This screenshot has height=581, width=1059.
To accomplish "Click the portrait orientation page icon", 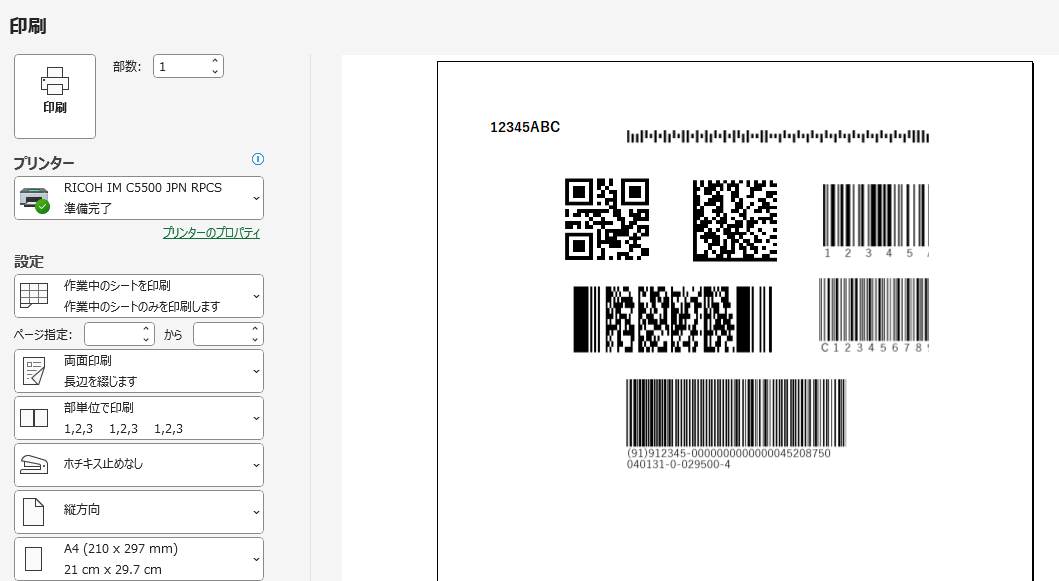I will coord(34,512).
